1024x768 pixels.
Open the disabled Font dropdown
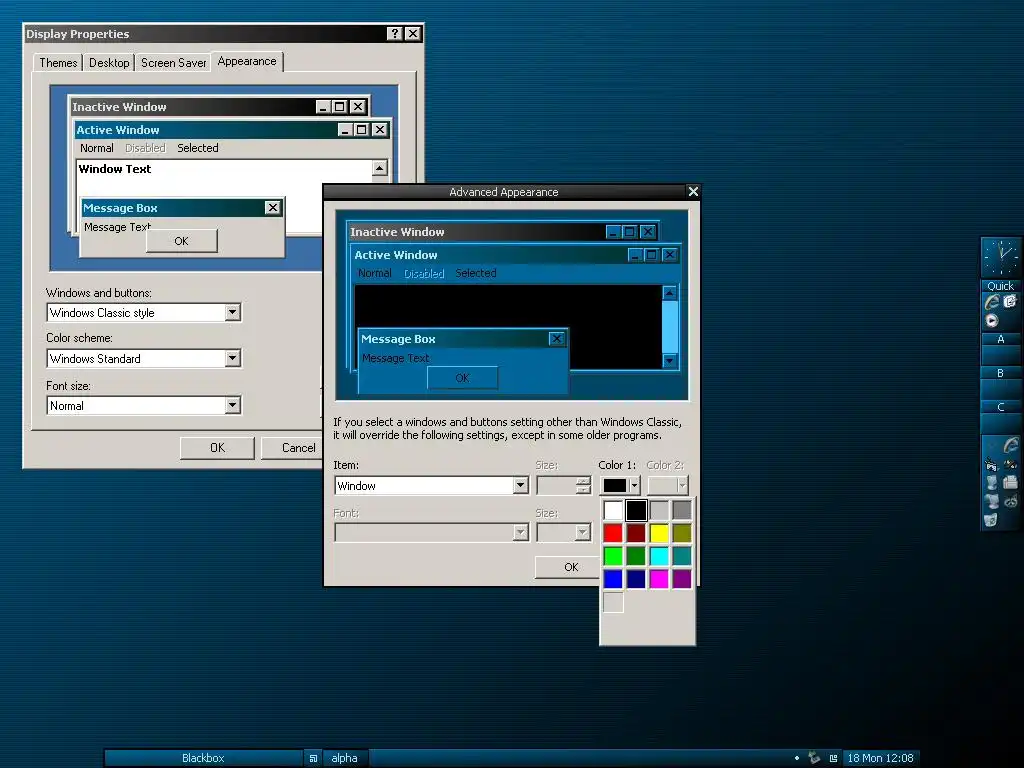432,532
